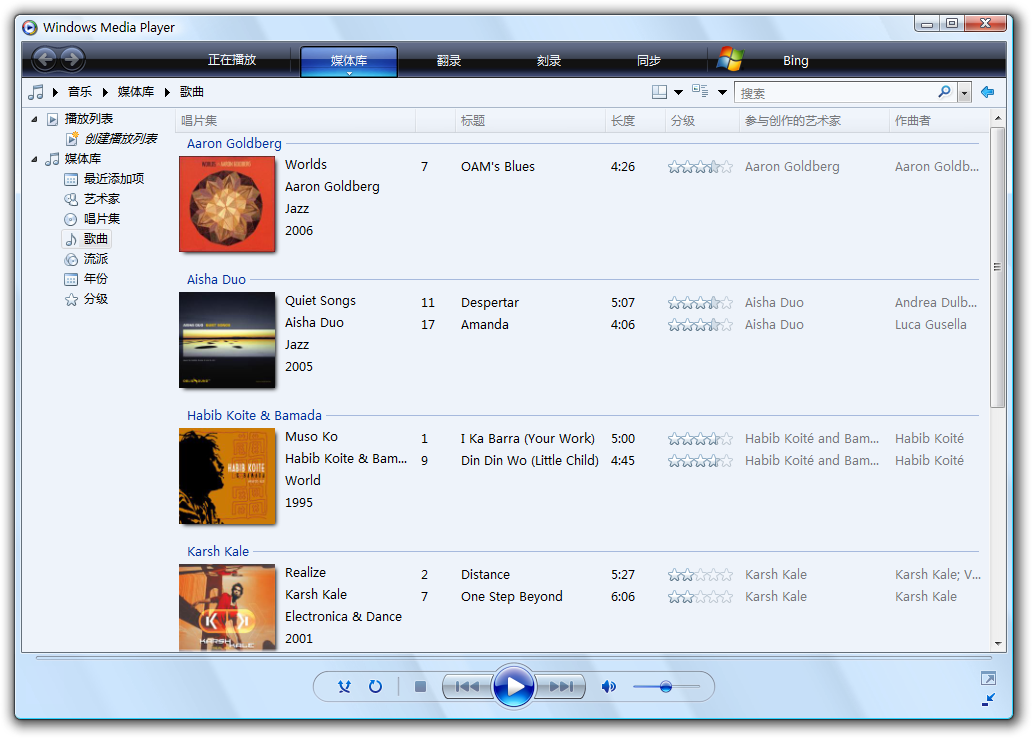Sort by the 唱片集 column header

click(x=296, y=120)
